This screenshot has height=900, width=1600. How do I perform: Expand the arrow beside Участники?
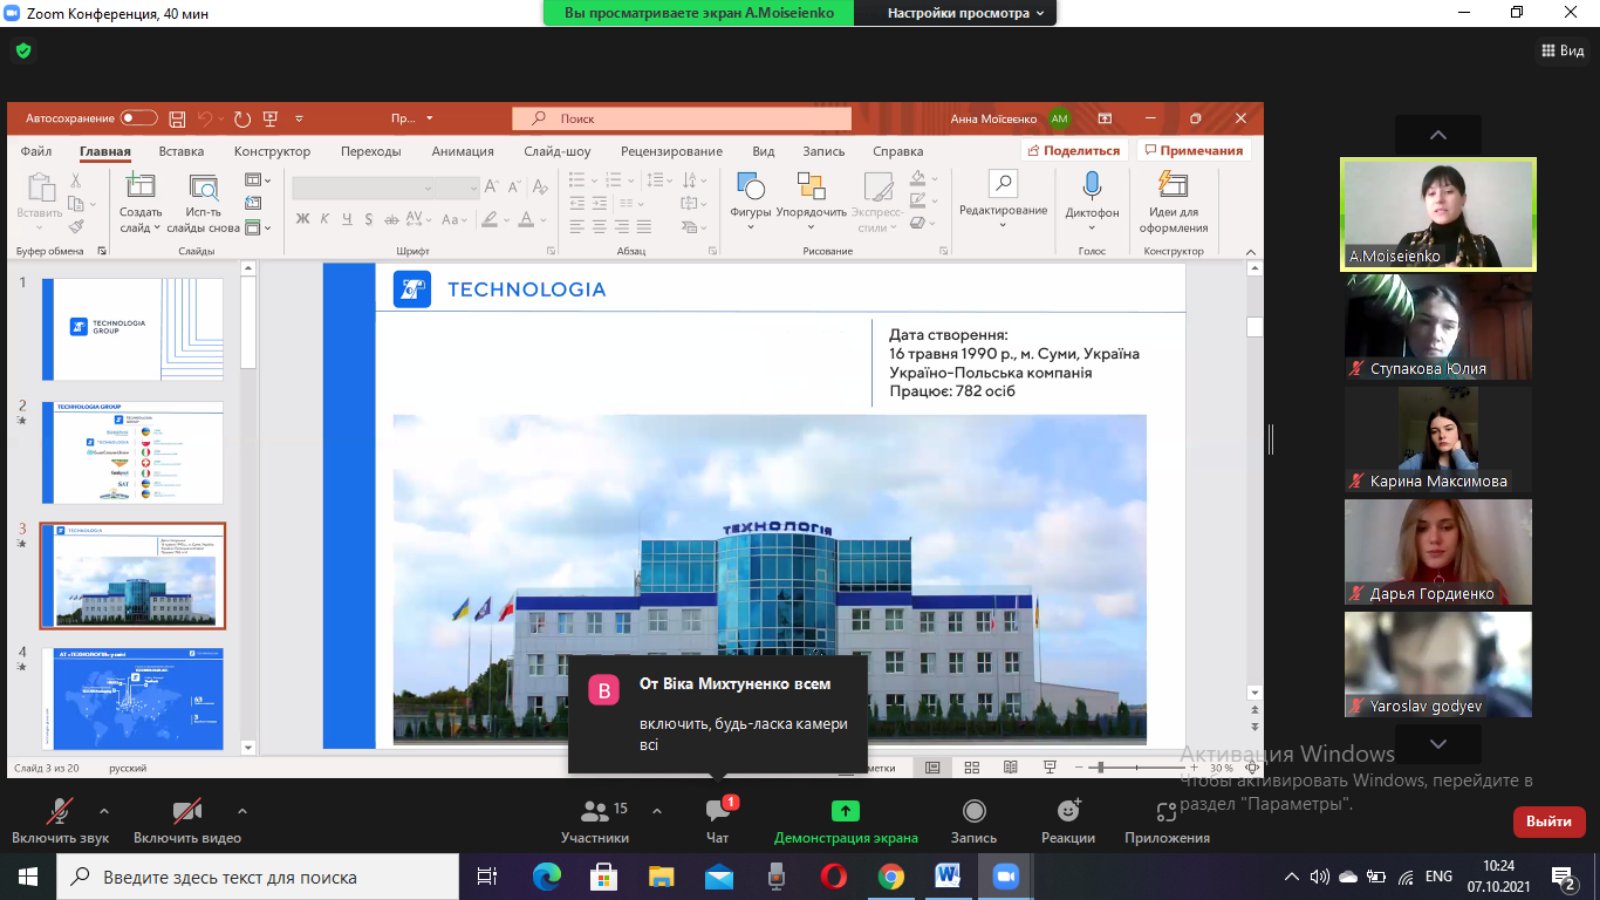[657, 811]
